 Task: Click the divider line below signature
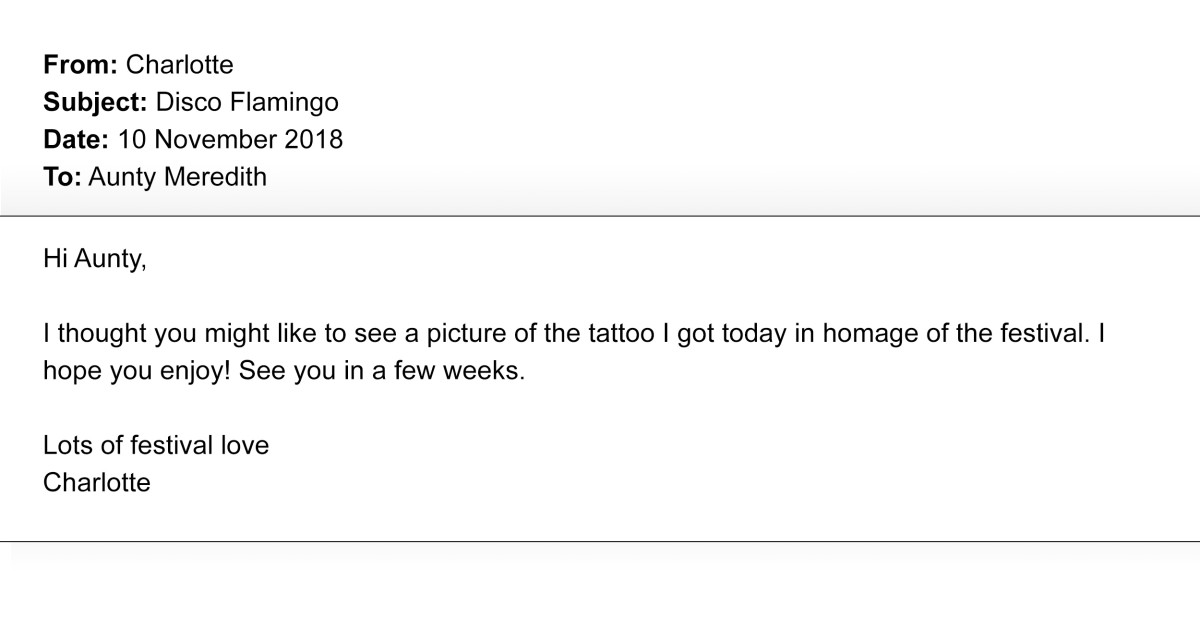coord(600,542)
